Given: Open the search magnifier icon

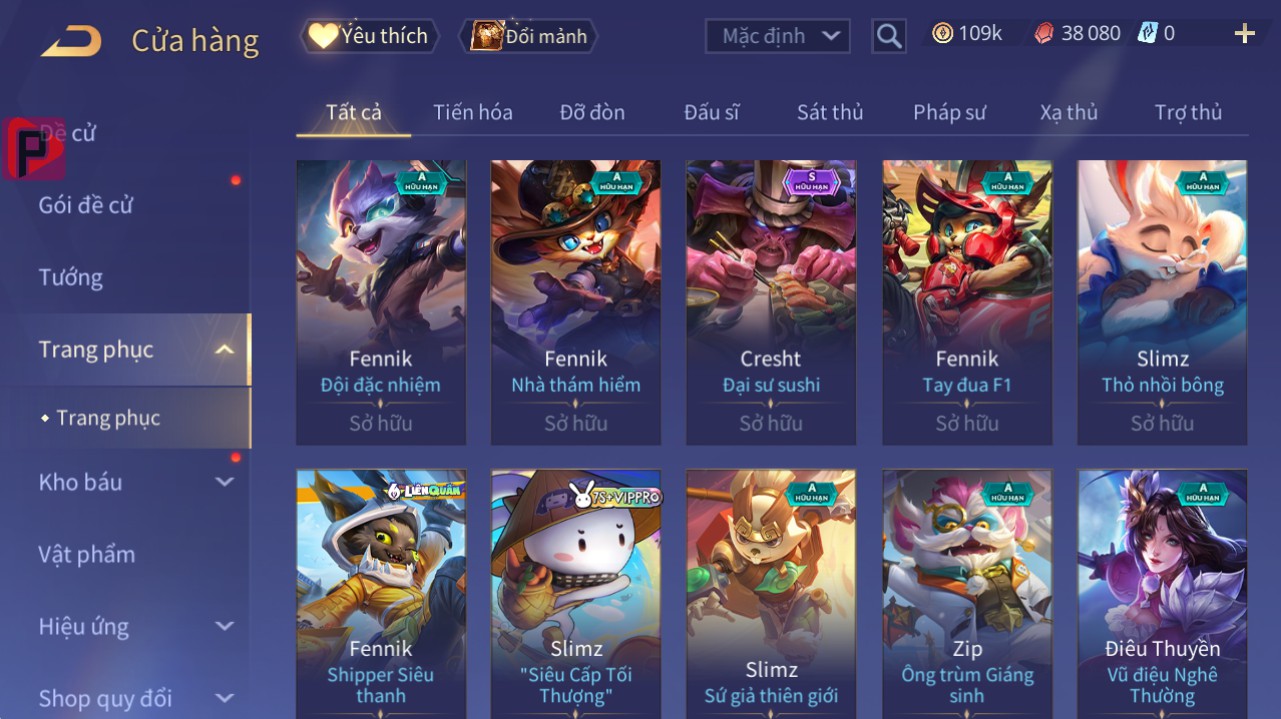Looking at the screenshot, I should click(x=888, y=36).
